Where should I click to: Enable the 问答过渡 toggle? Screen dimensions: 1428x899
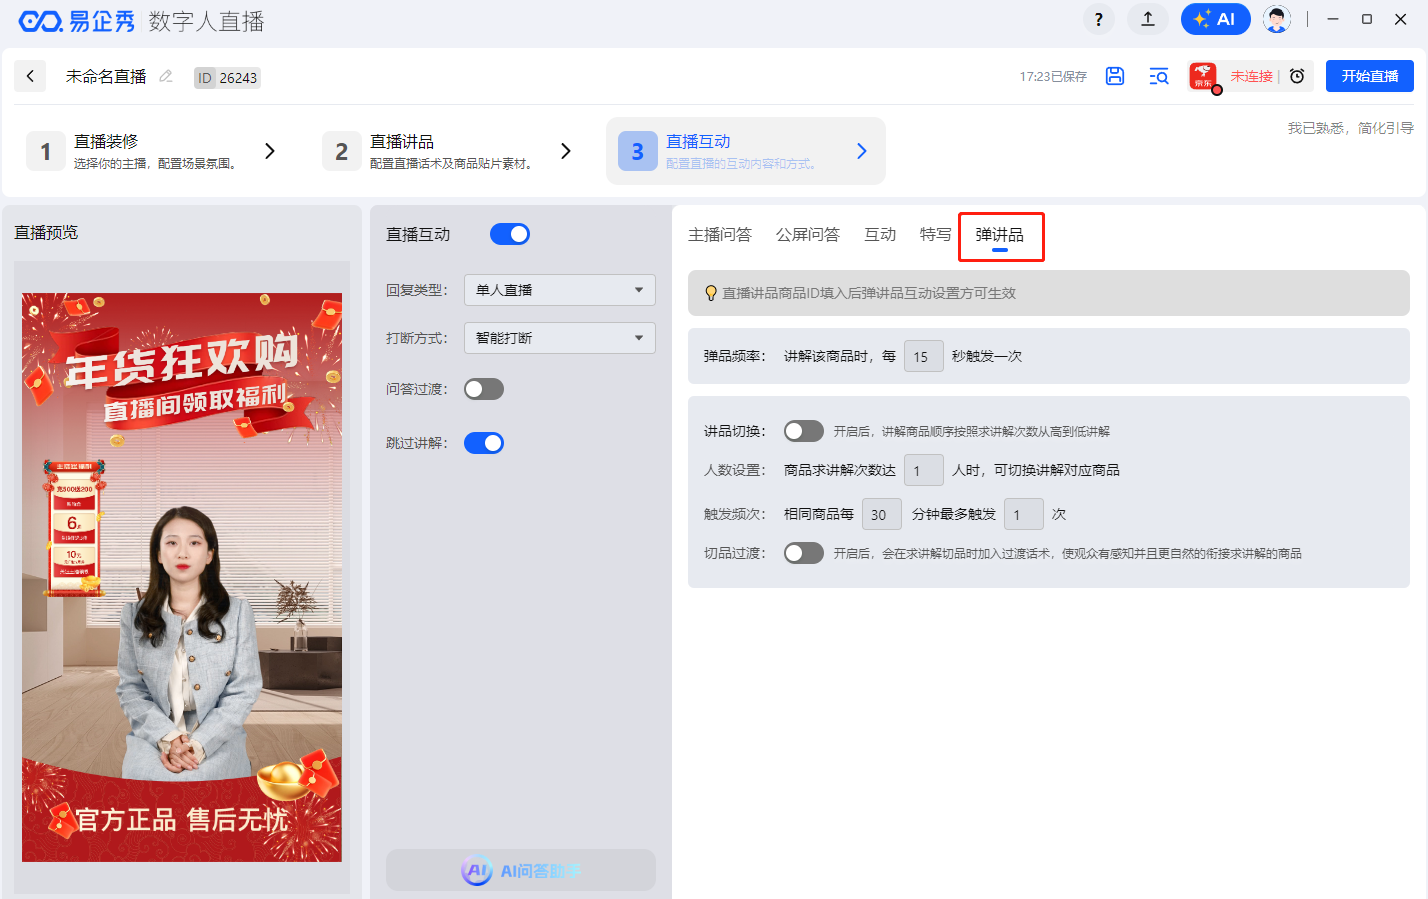point(484,389)
